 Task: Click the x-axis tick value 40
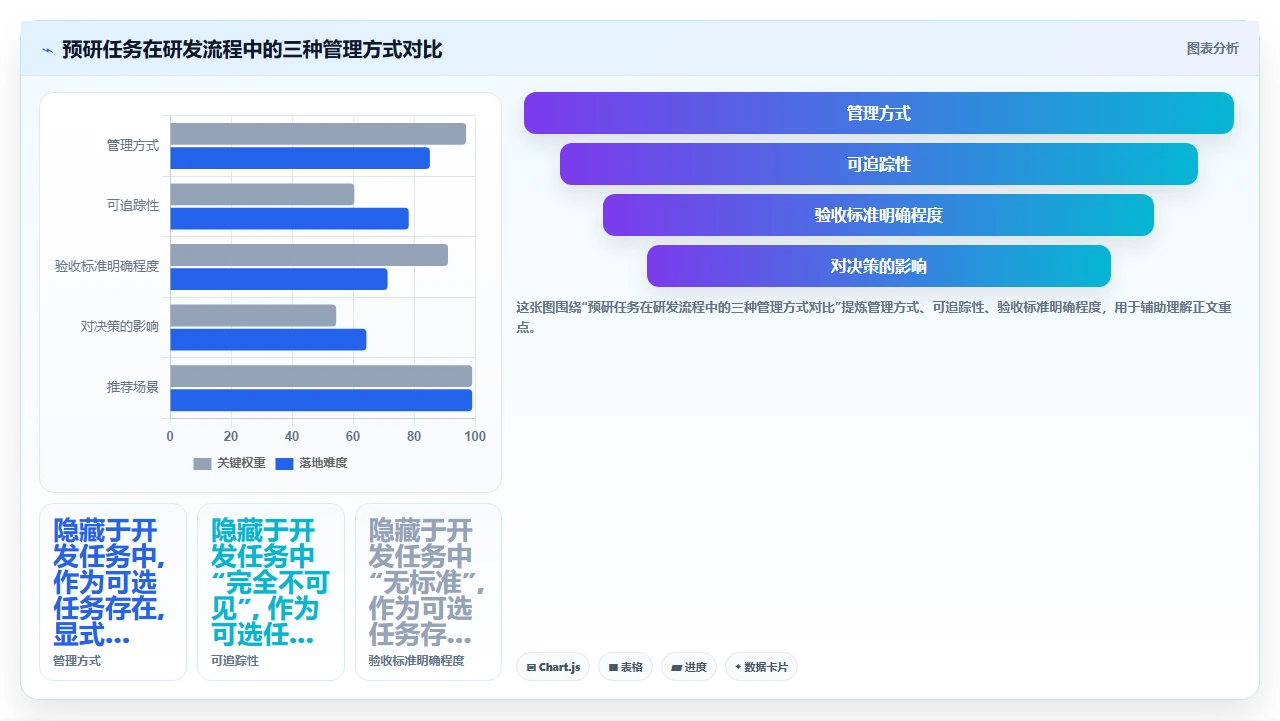click(x=292, y=436)
